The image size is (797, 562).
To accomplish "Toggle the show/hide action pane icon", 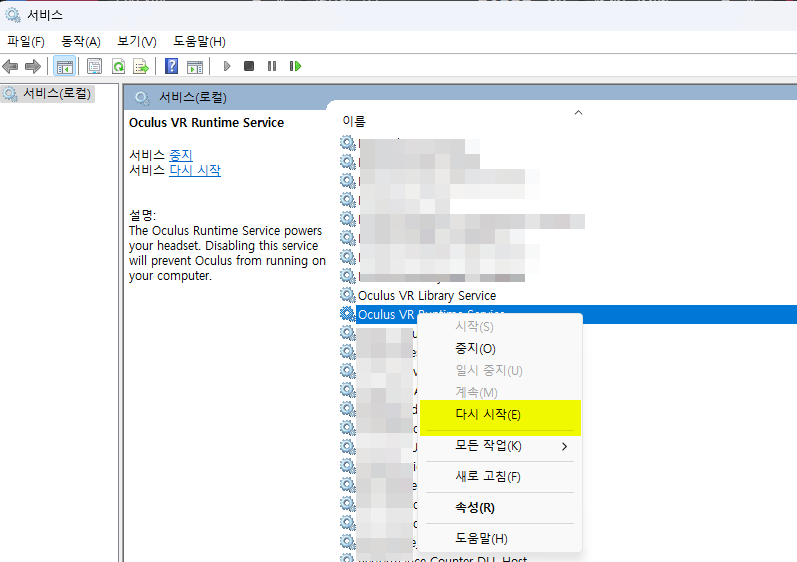I will click(195, 66).
